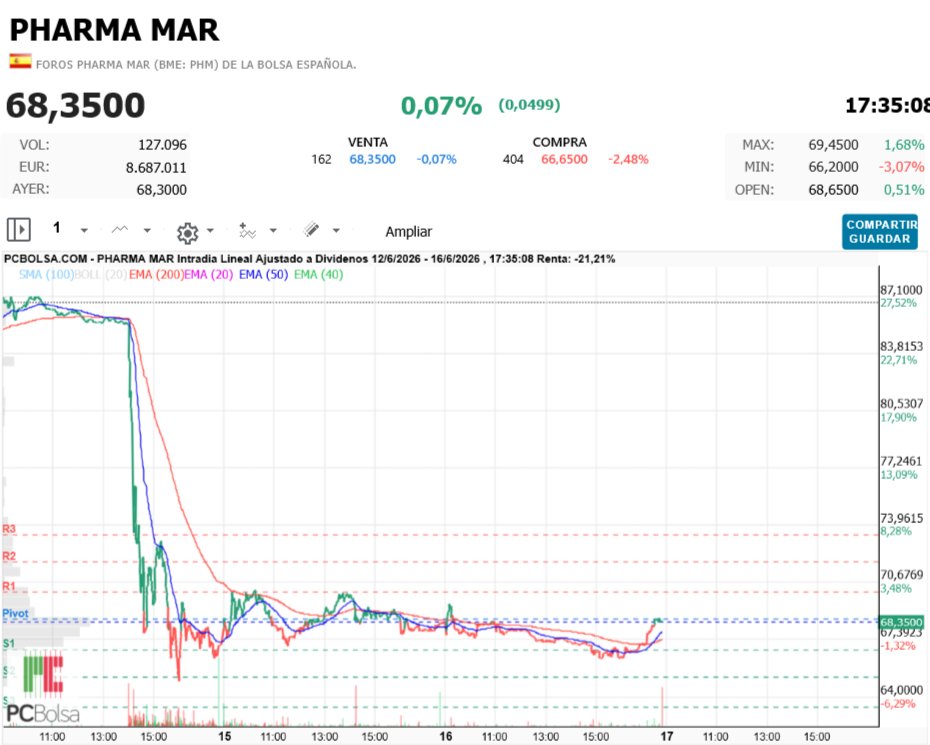Click the MIN value 66,2000
The image size is (930, 745).
pos(833,167)
